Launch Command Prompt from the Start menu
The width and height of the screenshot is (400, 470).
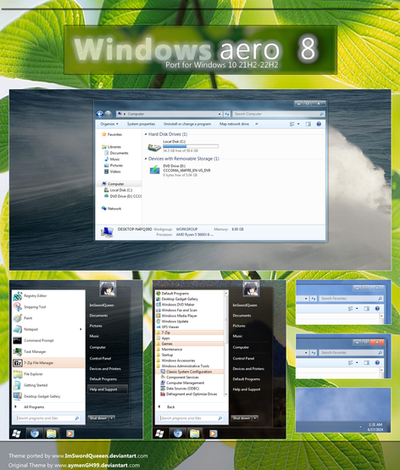tap(39, 340)
